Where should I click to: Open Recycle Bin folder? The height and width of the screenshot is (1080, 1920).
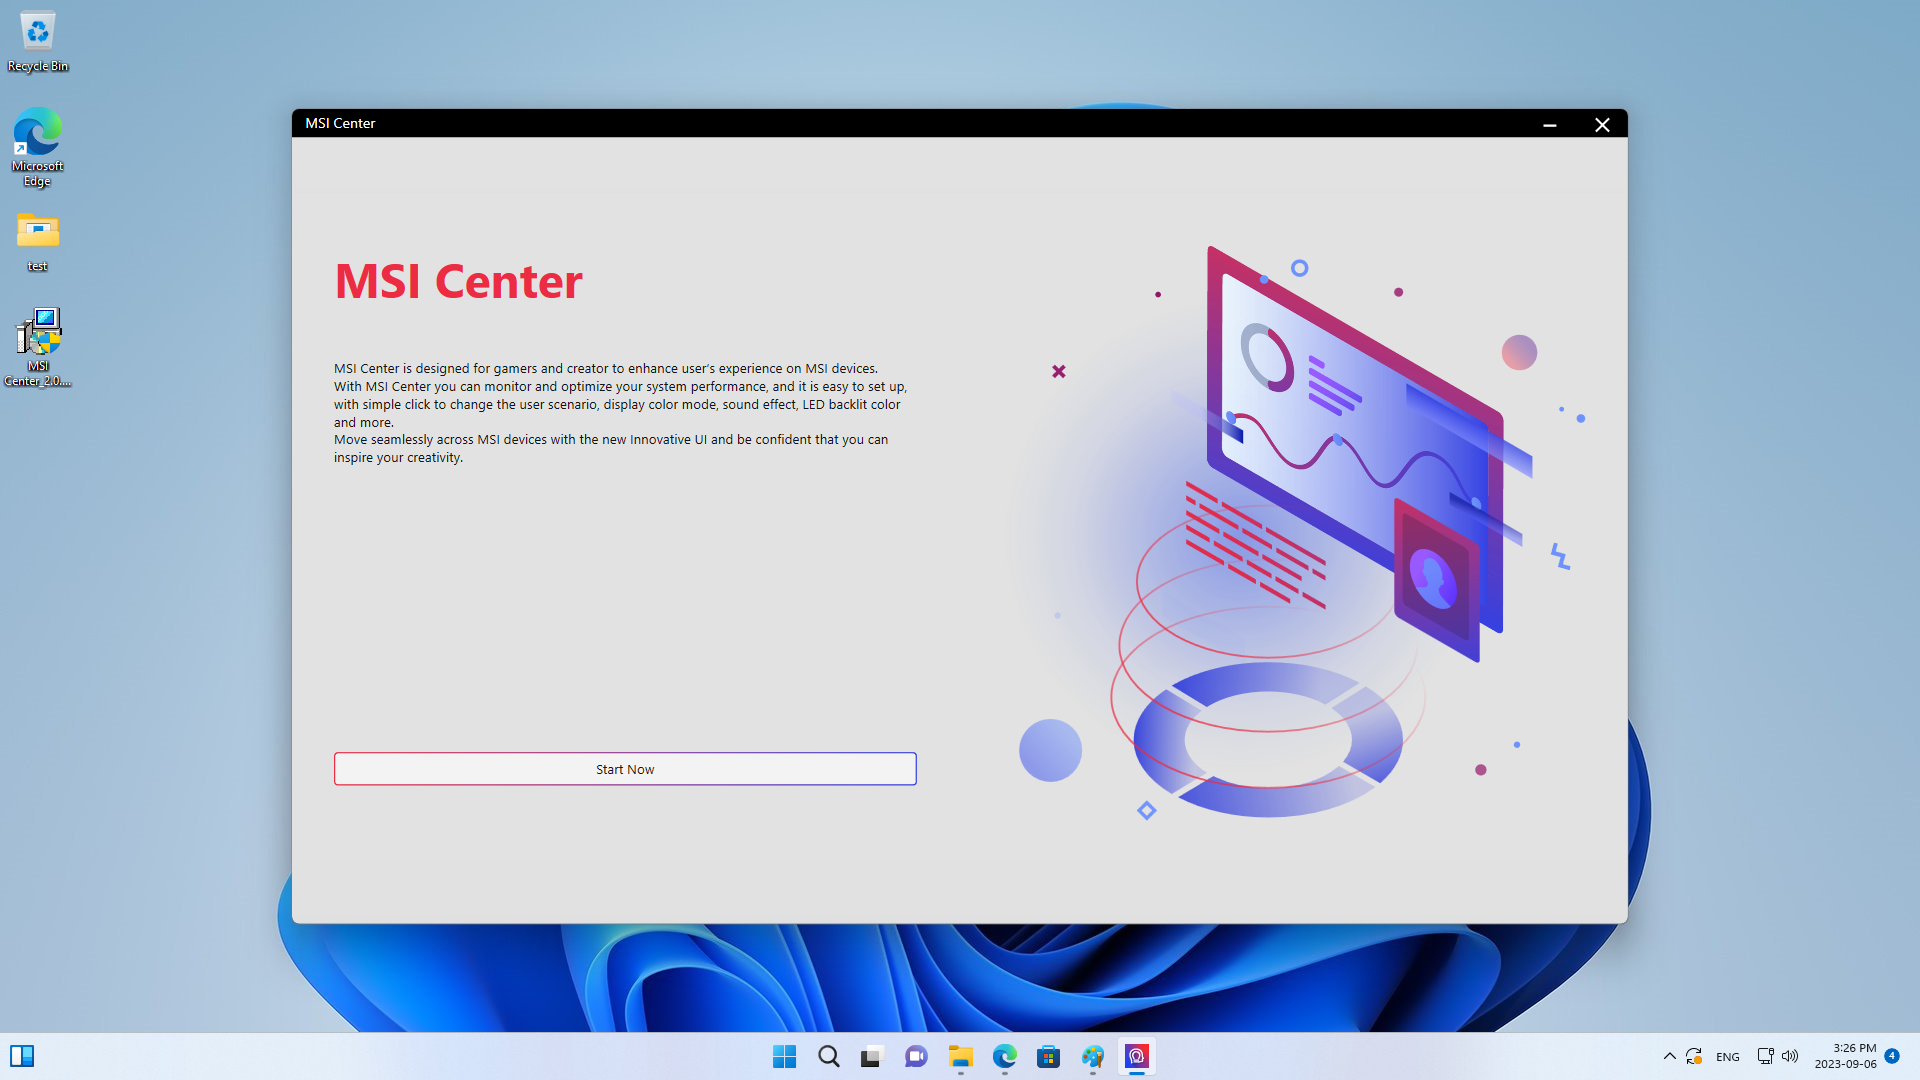[38, 42]
